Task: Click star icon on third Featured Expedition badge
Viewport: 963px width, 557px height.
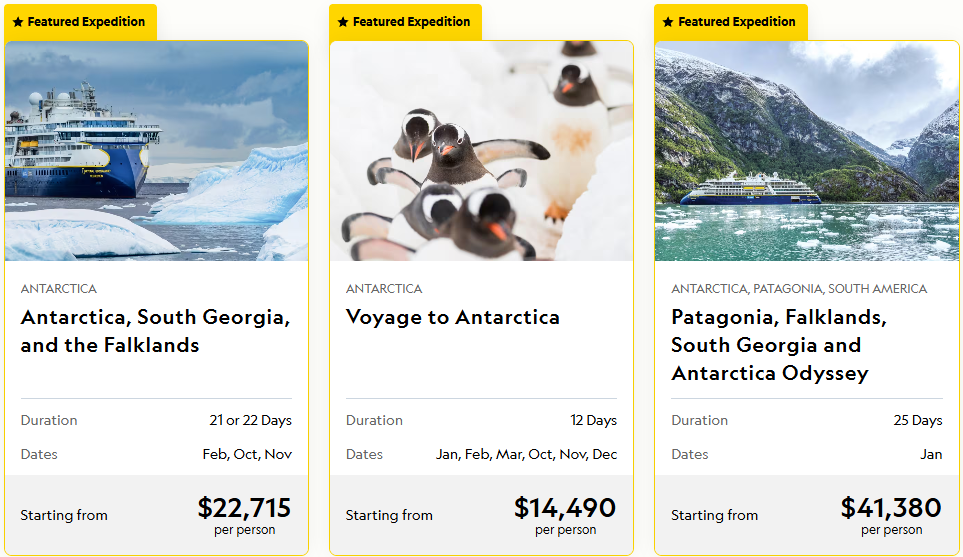Action: 668,22
